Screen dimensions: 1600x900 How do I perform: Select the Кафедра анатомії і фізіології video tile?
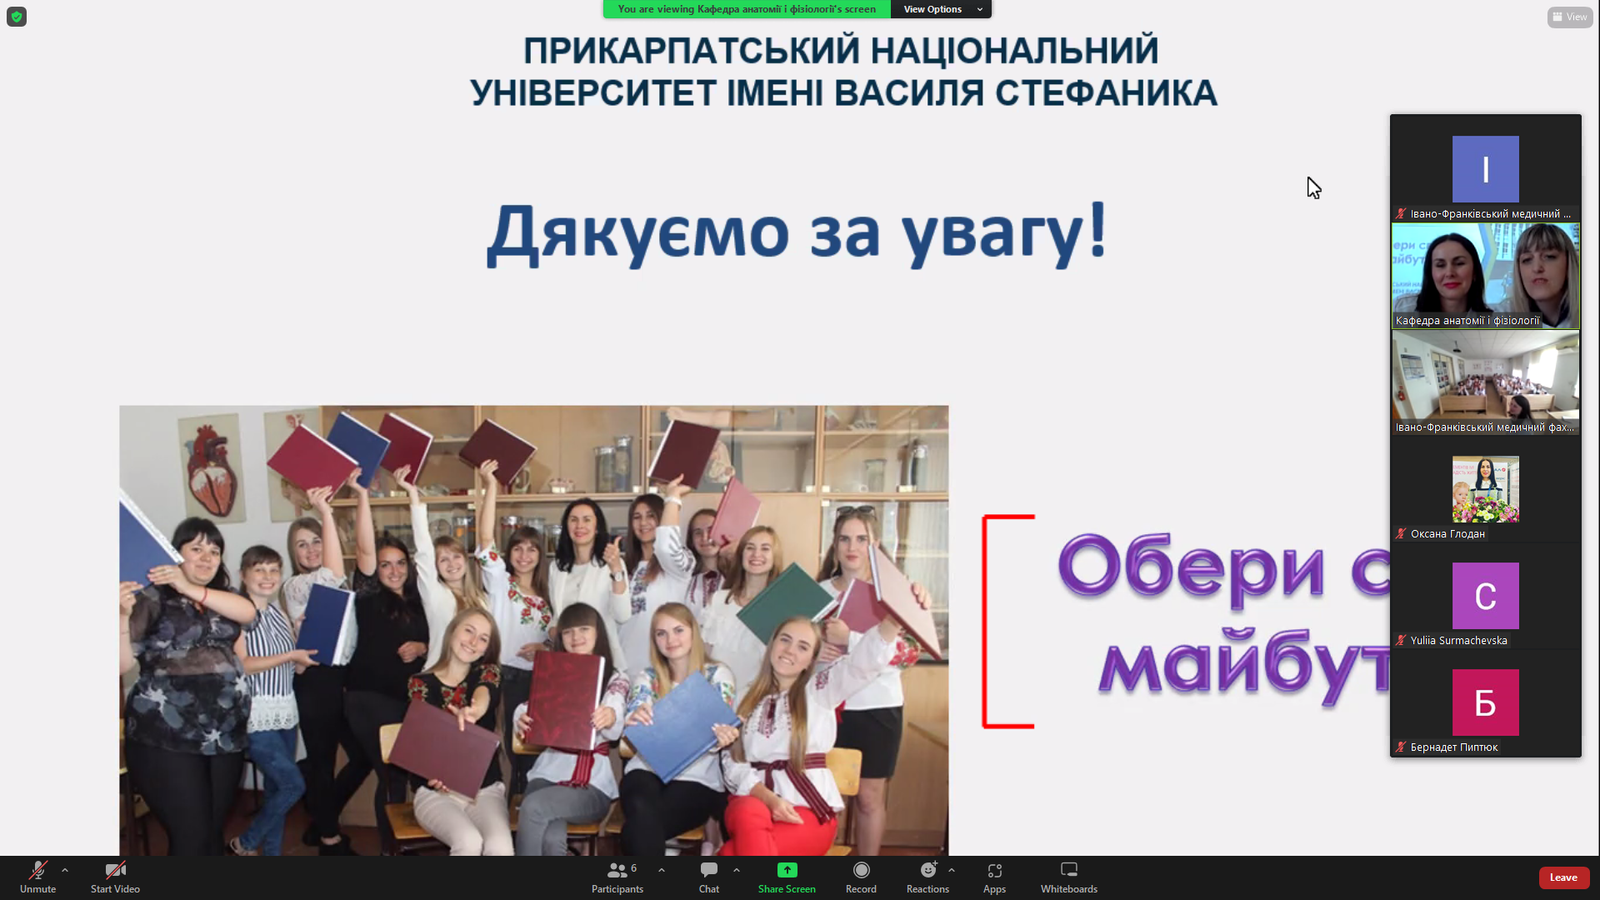coord(1485,275)
